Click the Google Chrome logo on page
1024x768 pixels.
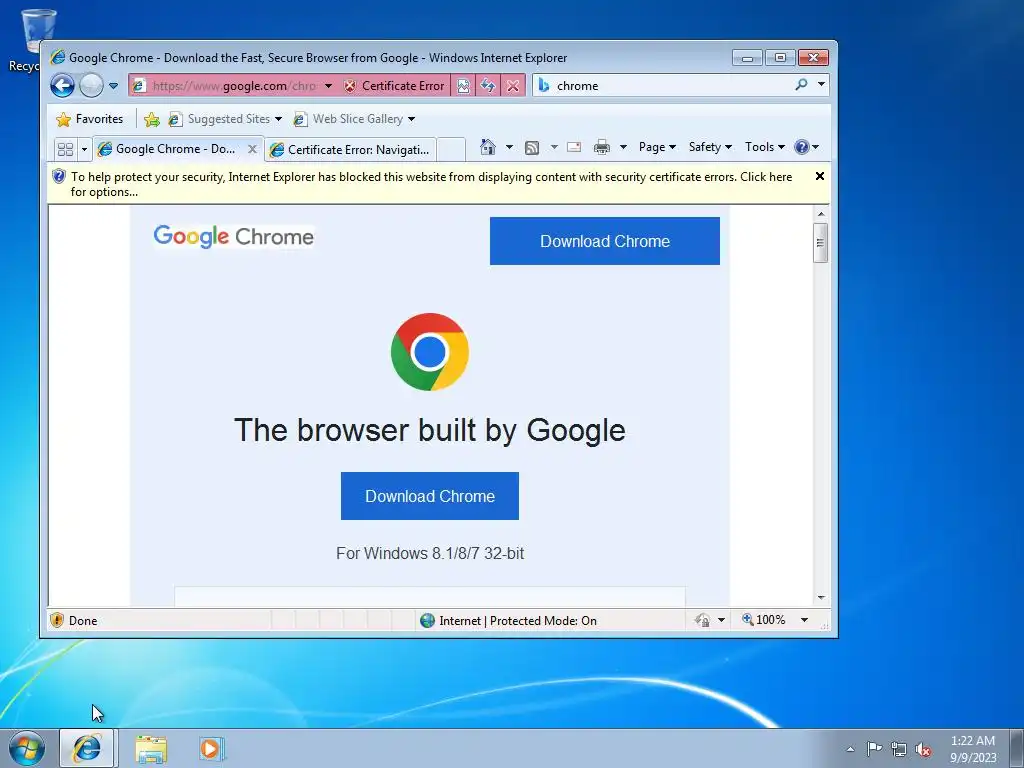click(x=234, y=236)
